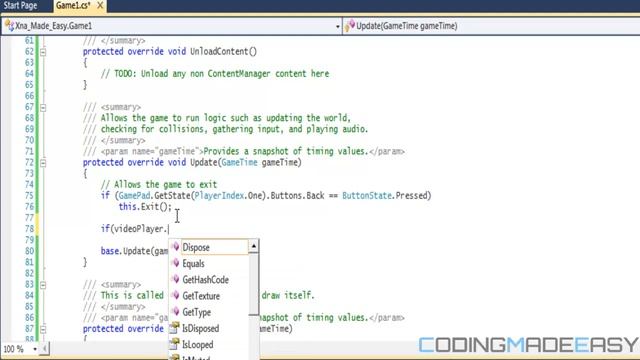The image size is (640, 360).
Task: Click the UnloadContent method name
Action: [219, 52]
